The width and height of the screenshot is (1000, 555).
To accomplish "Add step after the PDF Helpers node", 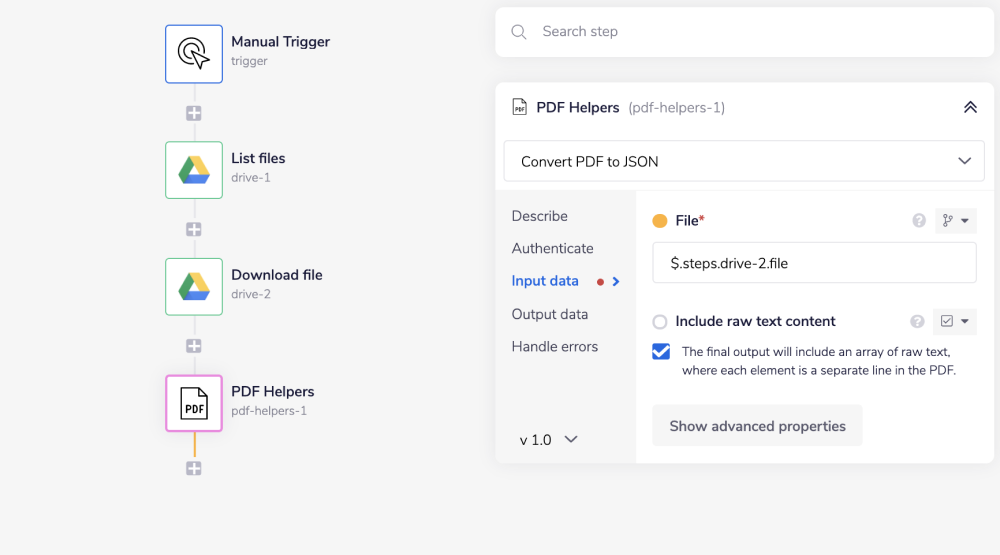I will [194, 468].
